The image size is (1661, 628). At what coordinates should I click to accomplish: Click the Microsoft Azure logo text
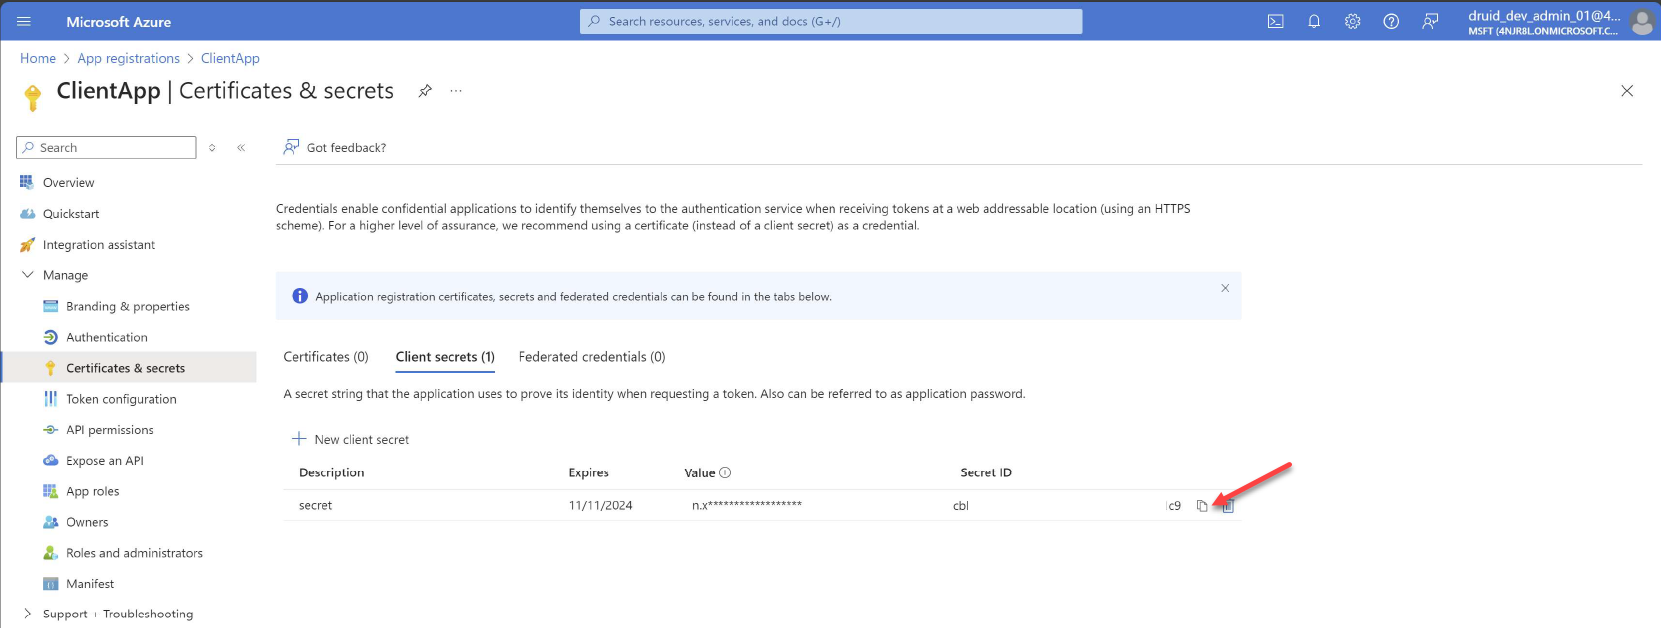click(x=118, y=21)
